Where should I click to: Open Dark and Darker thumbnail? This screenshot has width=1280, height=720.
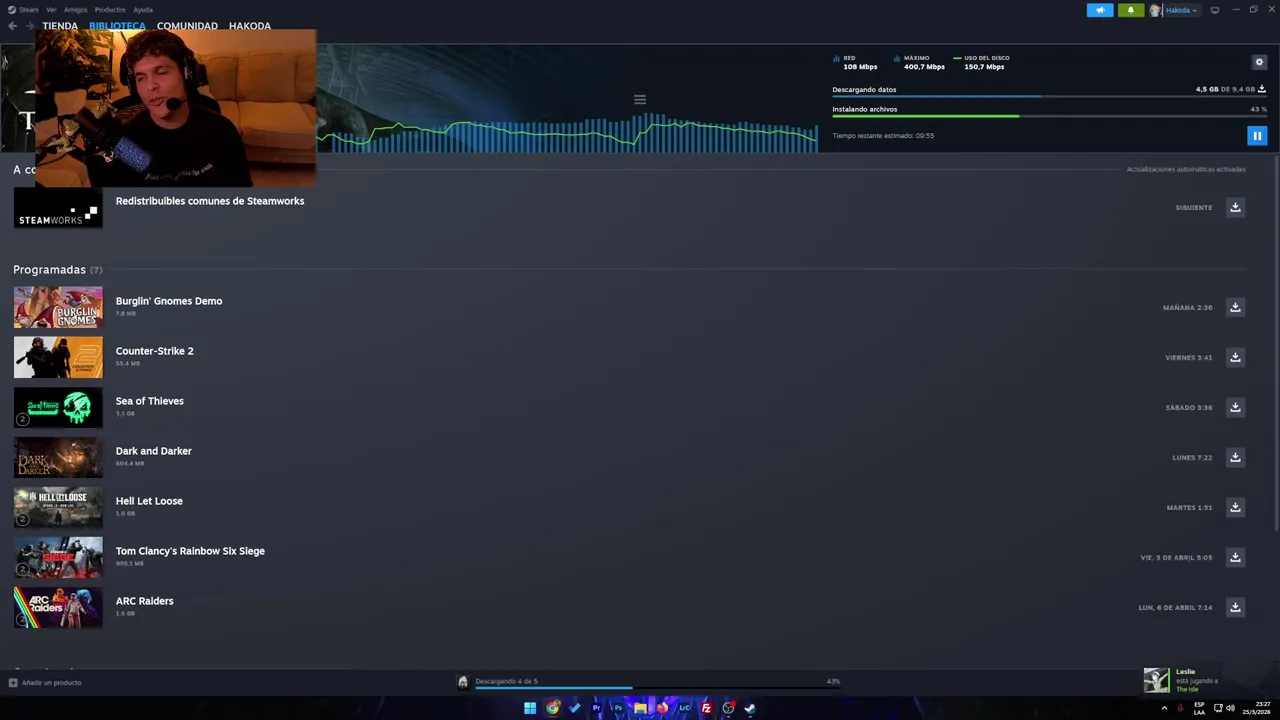(x=58, y=457)
